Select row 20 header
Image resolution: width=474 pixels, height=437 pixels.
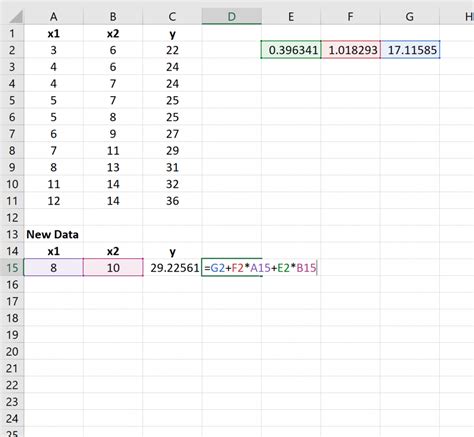(x=12, y=351)
